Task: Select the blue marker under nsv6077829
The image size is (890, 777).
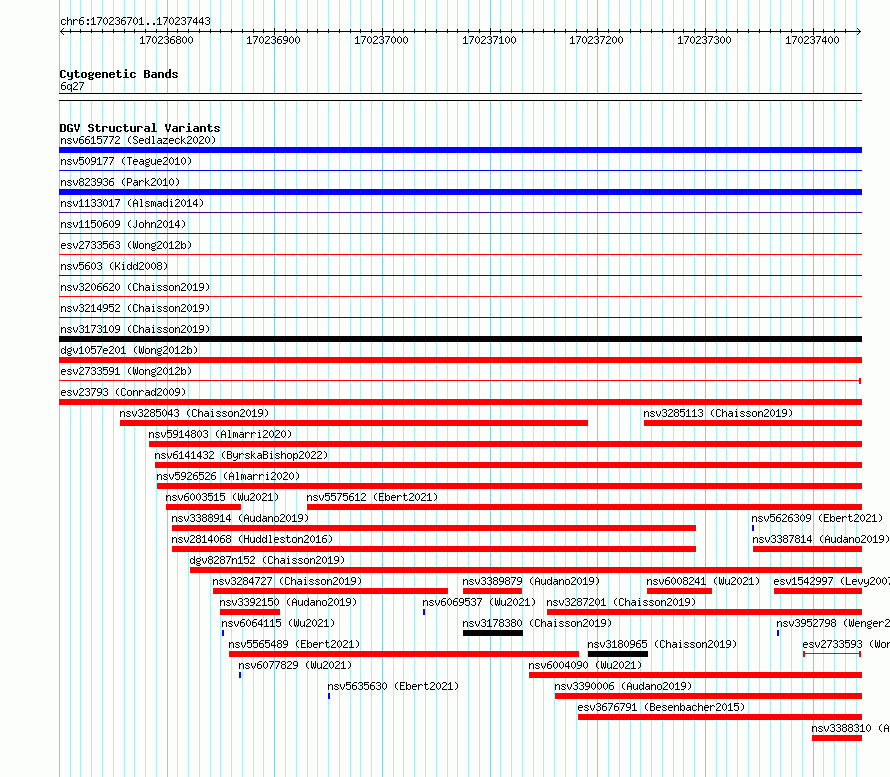Action: [240, 675]
